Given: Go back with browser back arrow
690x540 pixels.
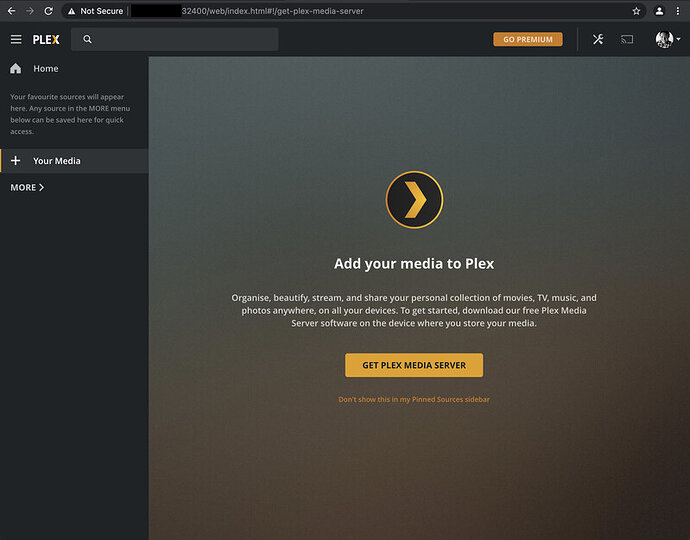Looking at the screenshot, I should pos(11,11).
